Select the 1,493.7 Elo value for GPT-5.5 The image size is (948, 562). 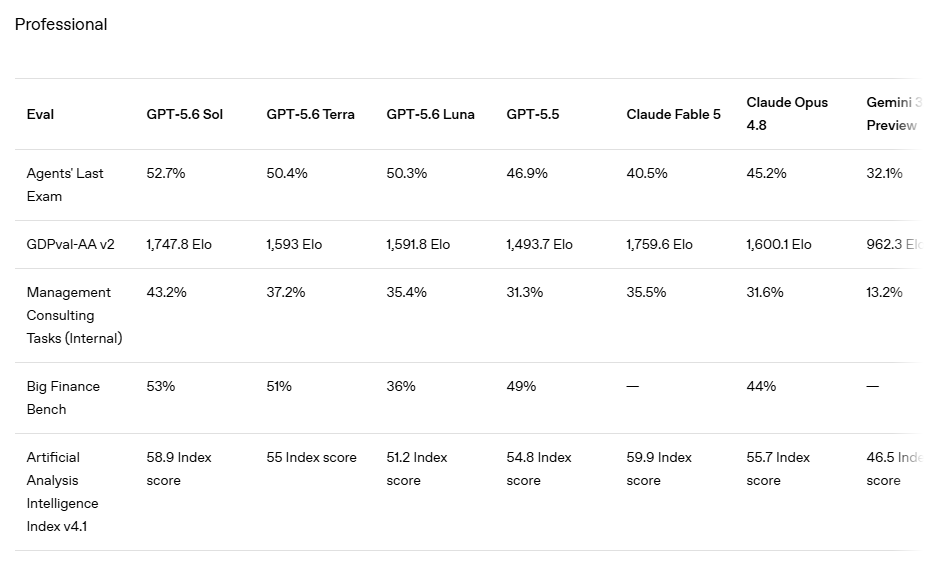539,244
